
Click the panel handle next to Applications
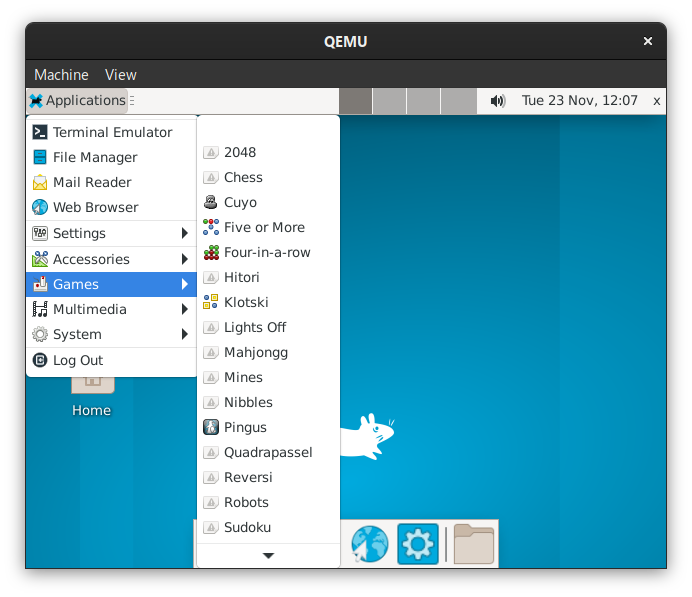tap(132, 101)
